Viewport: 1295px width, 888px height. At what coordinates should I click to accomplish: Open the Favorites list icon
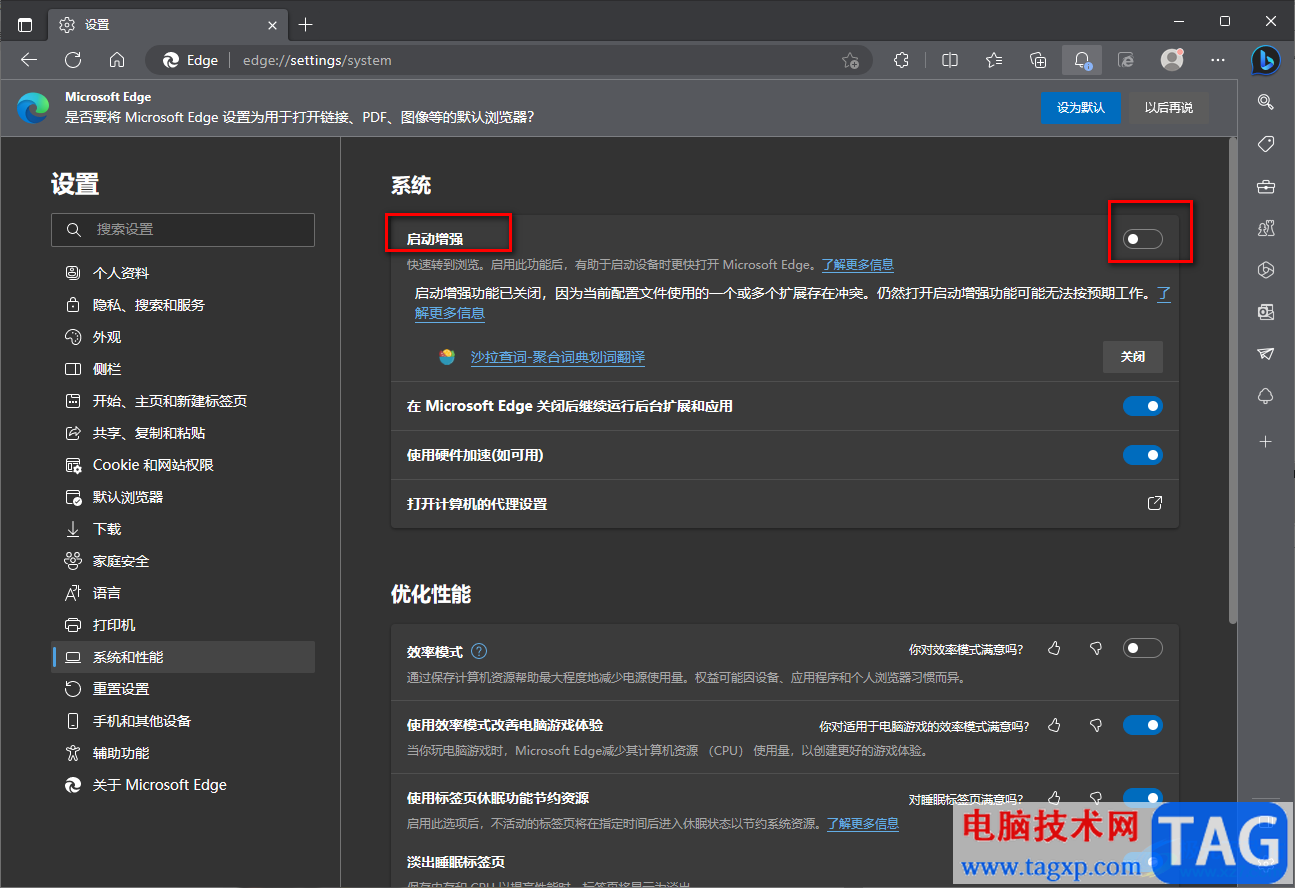tap(994, 60)
